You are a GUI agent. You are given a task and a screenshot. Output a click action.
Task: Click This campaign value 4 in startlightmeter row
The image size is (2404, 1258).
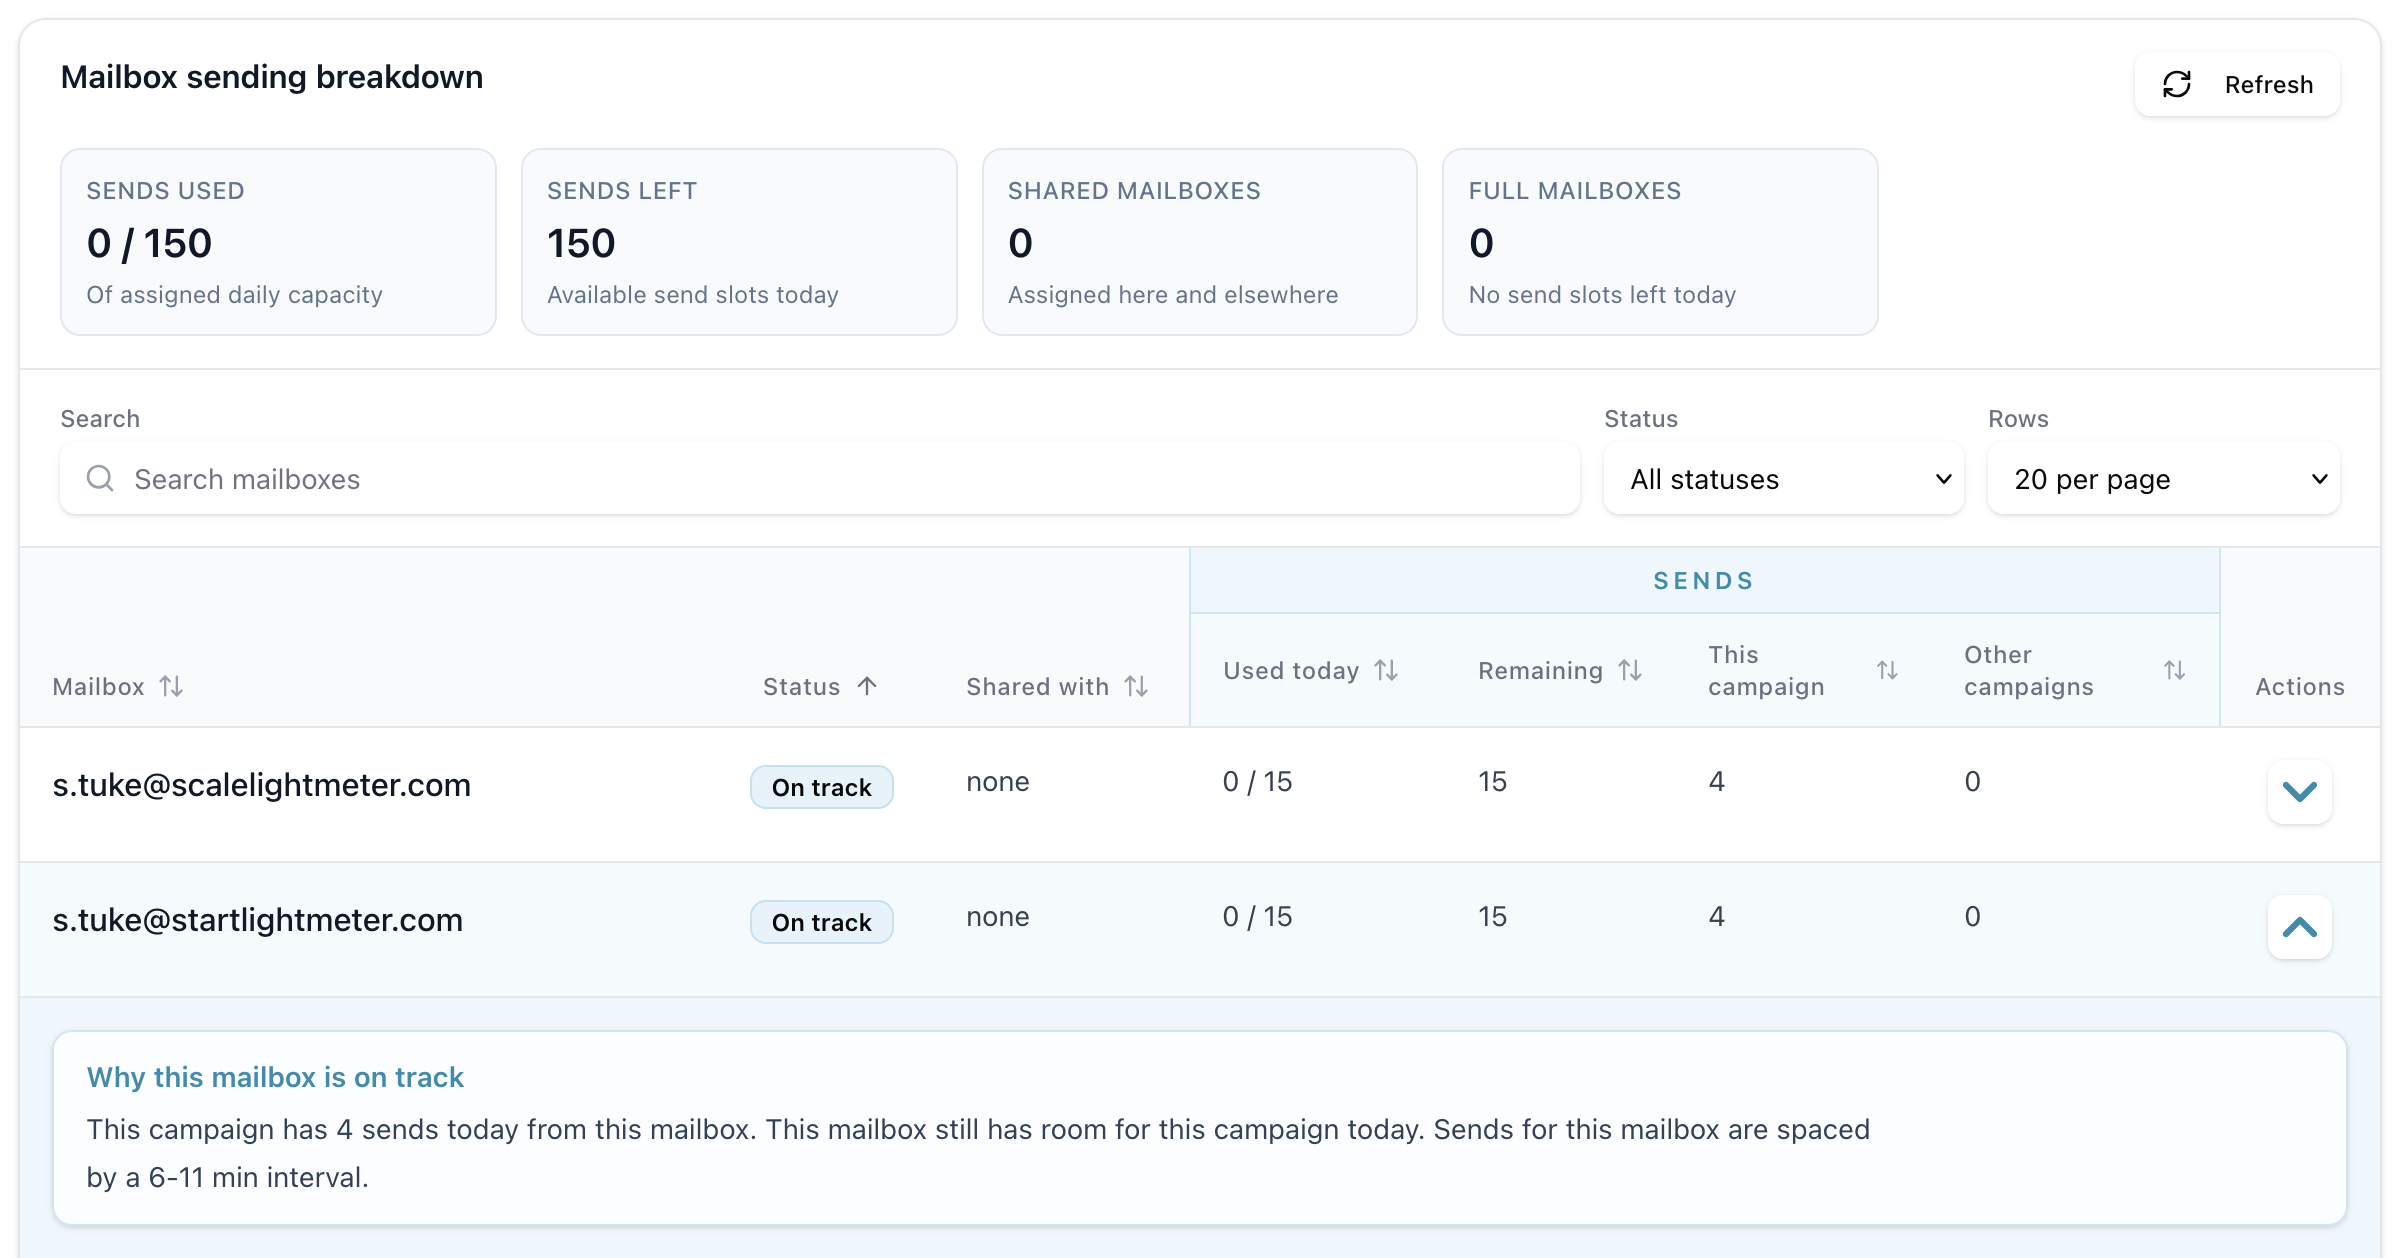[1716, 917]
